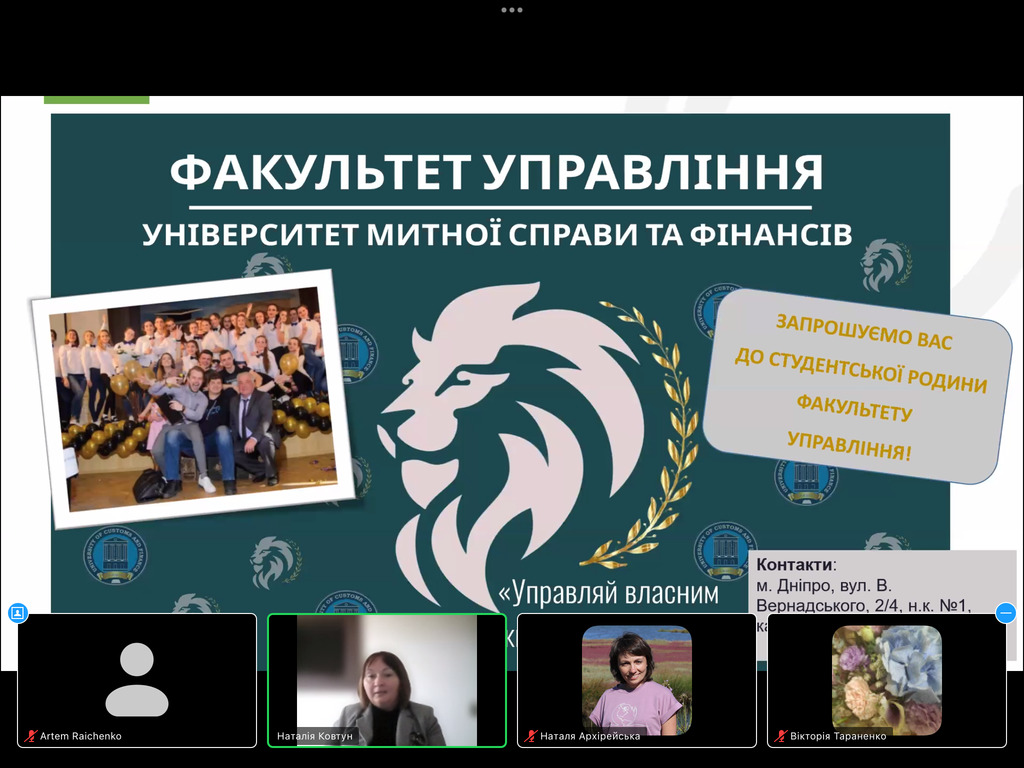This screenshot has width=1024, height=768.
Task: Click Наталя Архірейська's muted microphone icon
Action: 530,736
